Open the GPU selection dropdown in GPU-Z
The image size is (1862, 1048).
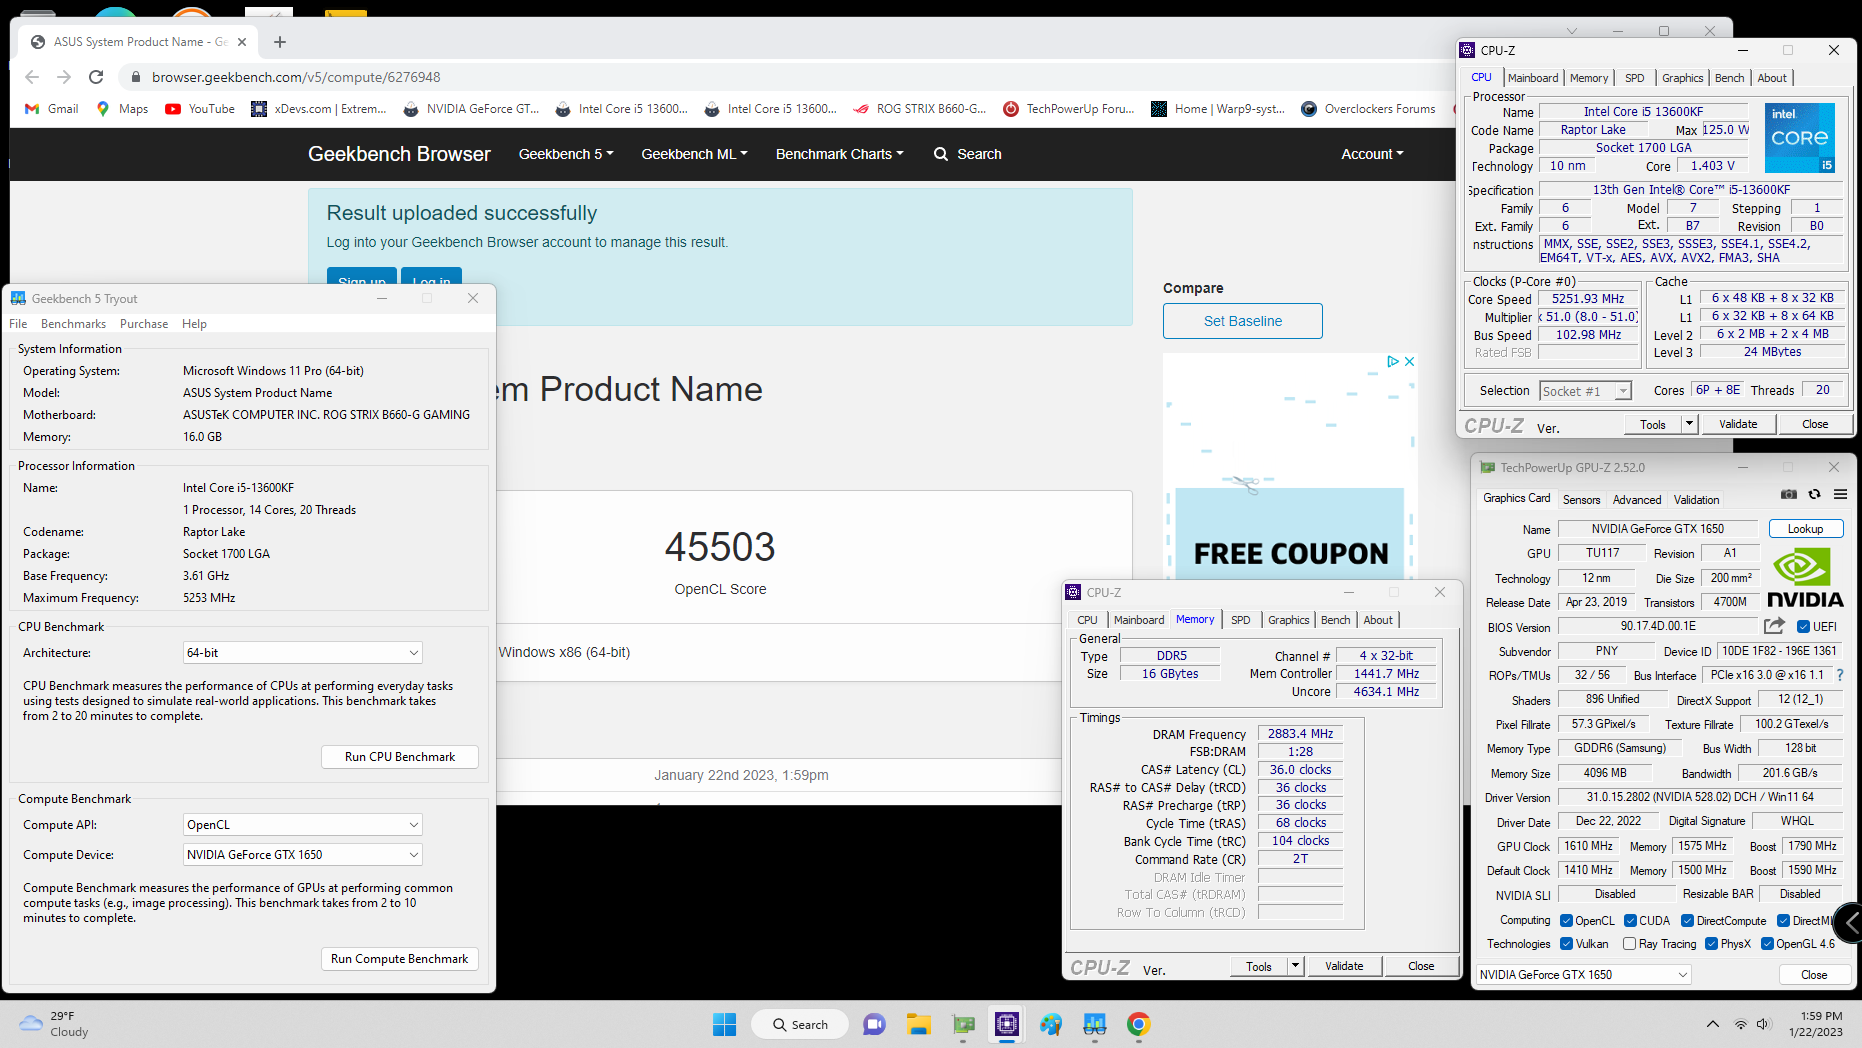click(1584, 975)
